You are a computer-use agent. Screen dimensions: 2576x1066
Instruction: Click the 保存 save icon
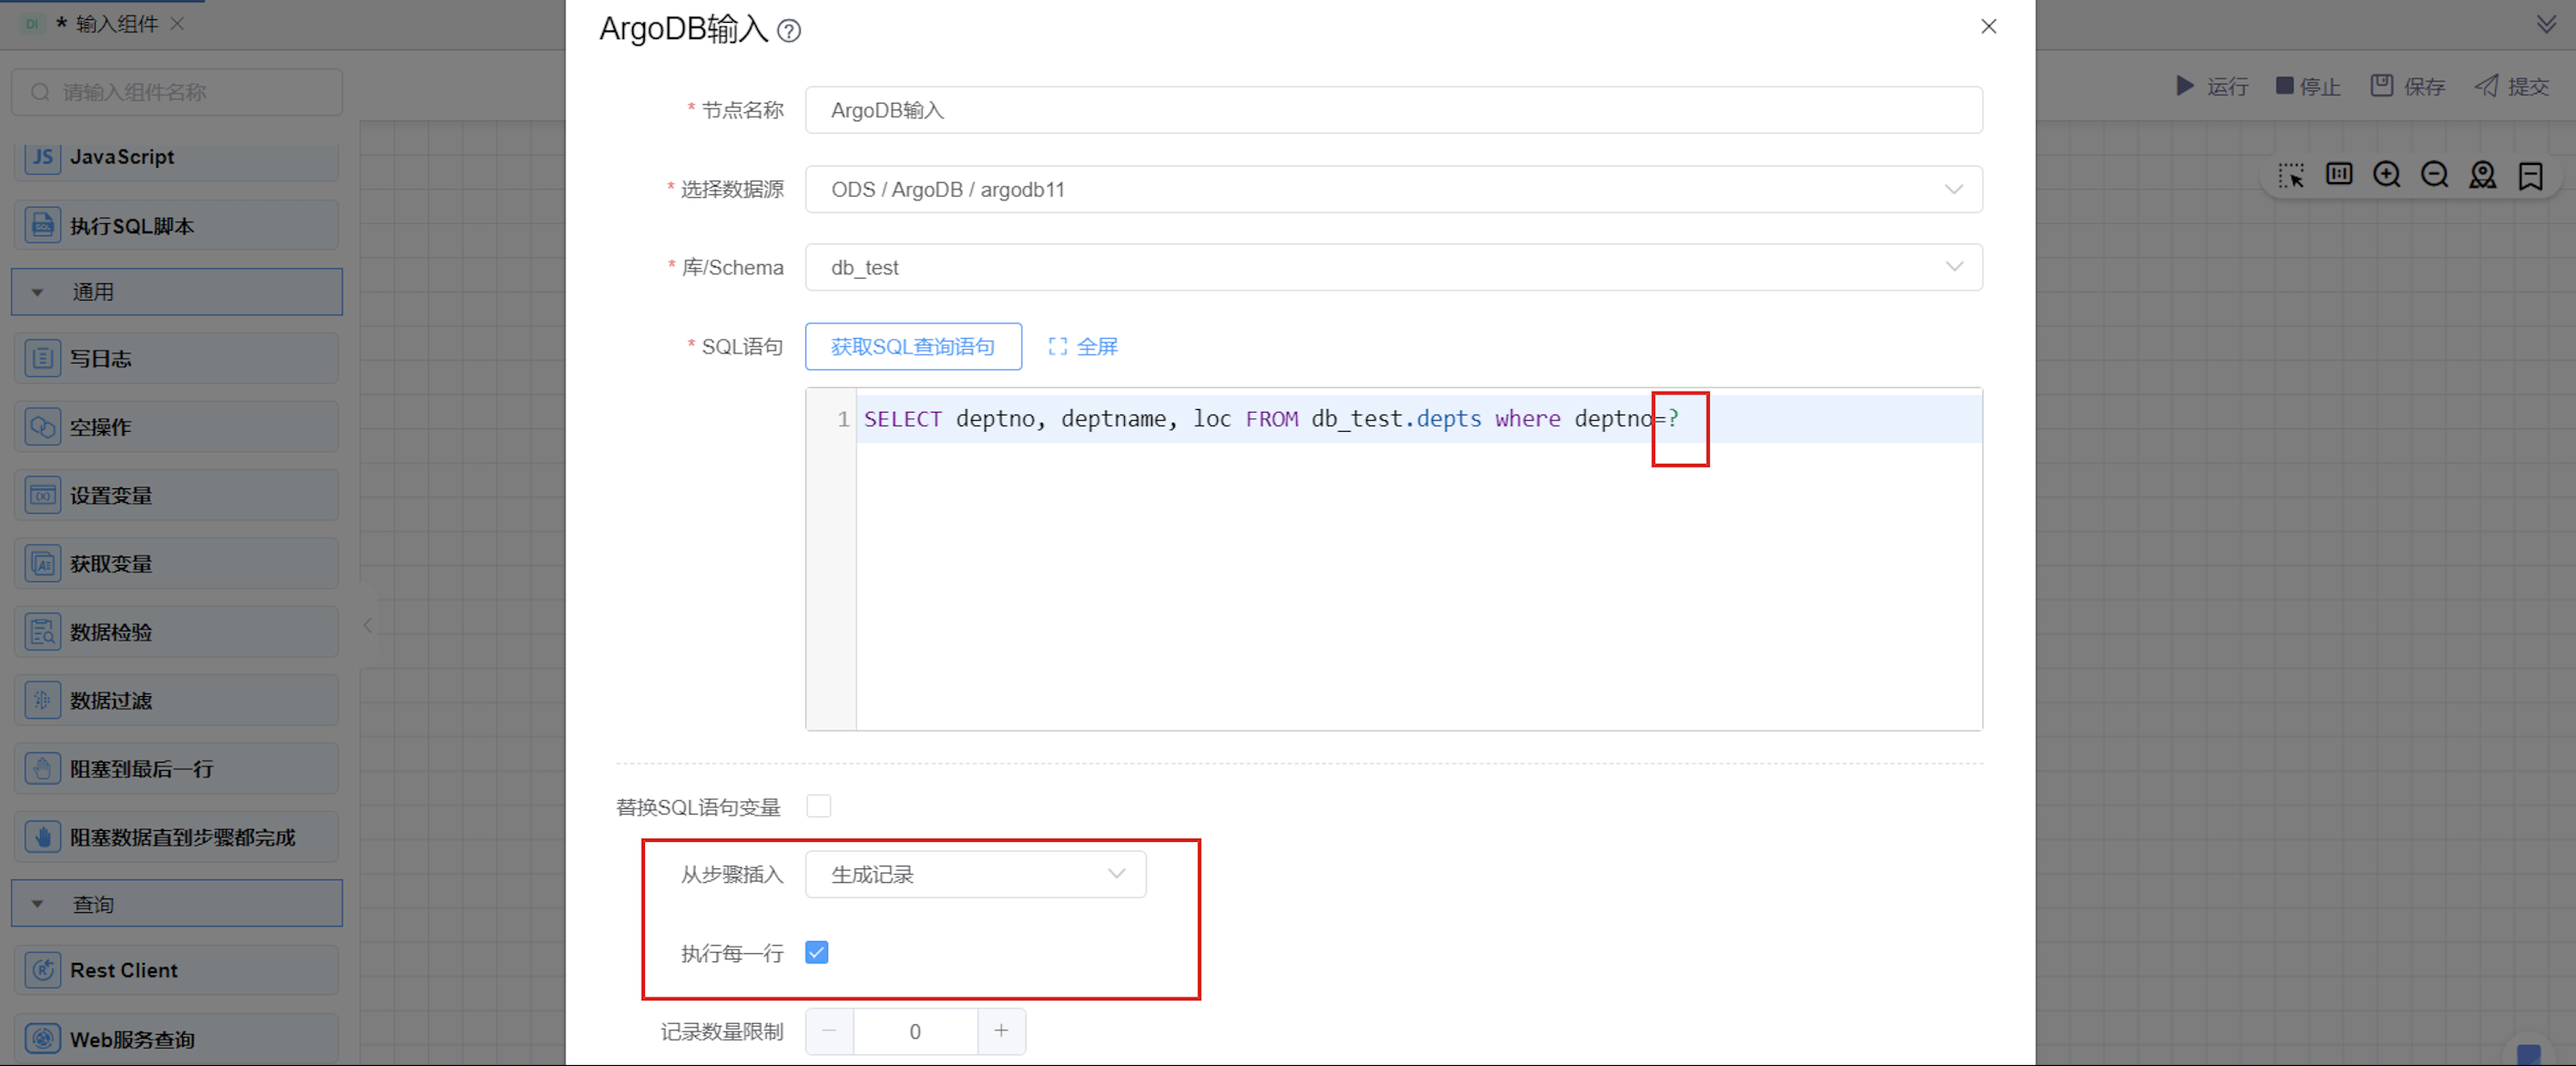[x=2382, y=86]
